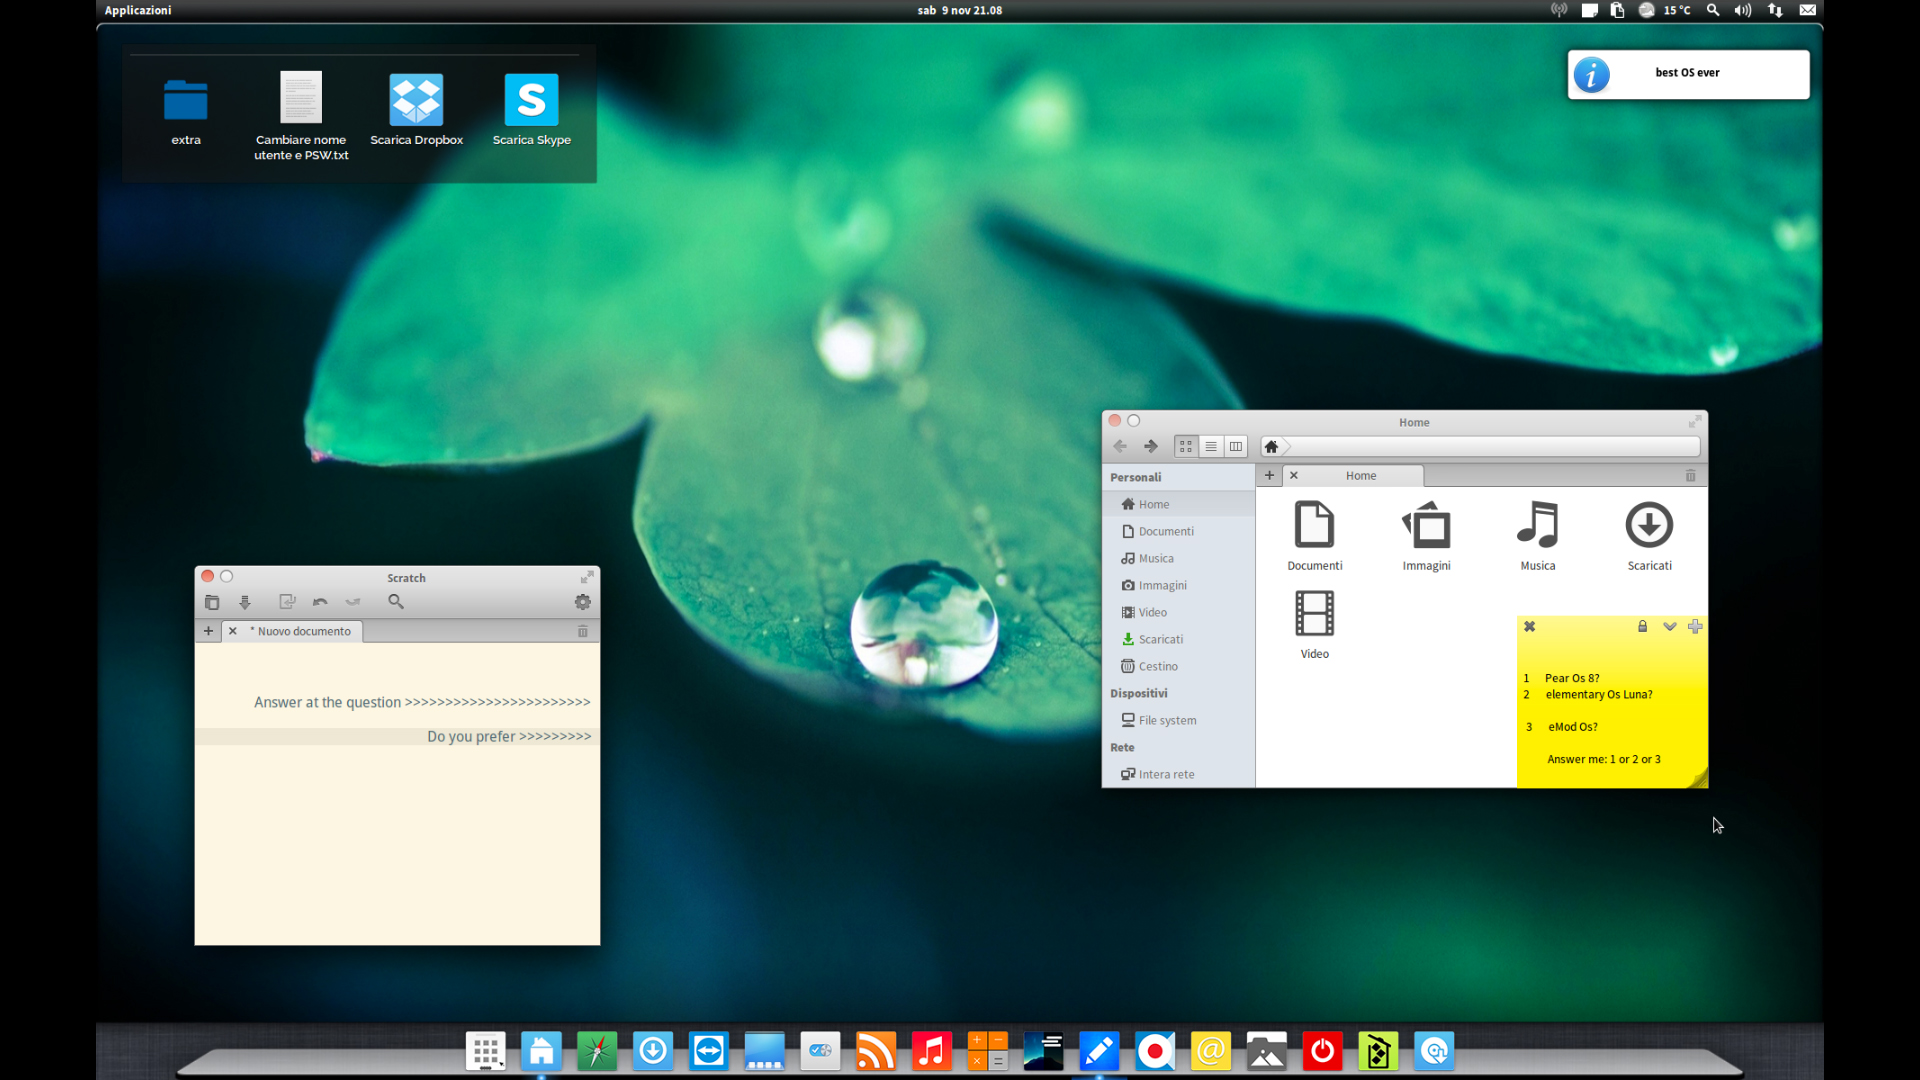Click the best OS ever notification

[x=1688, y=74]
